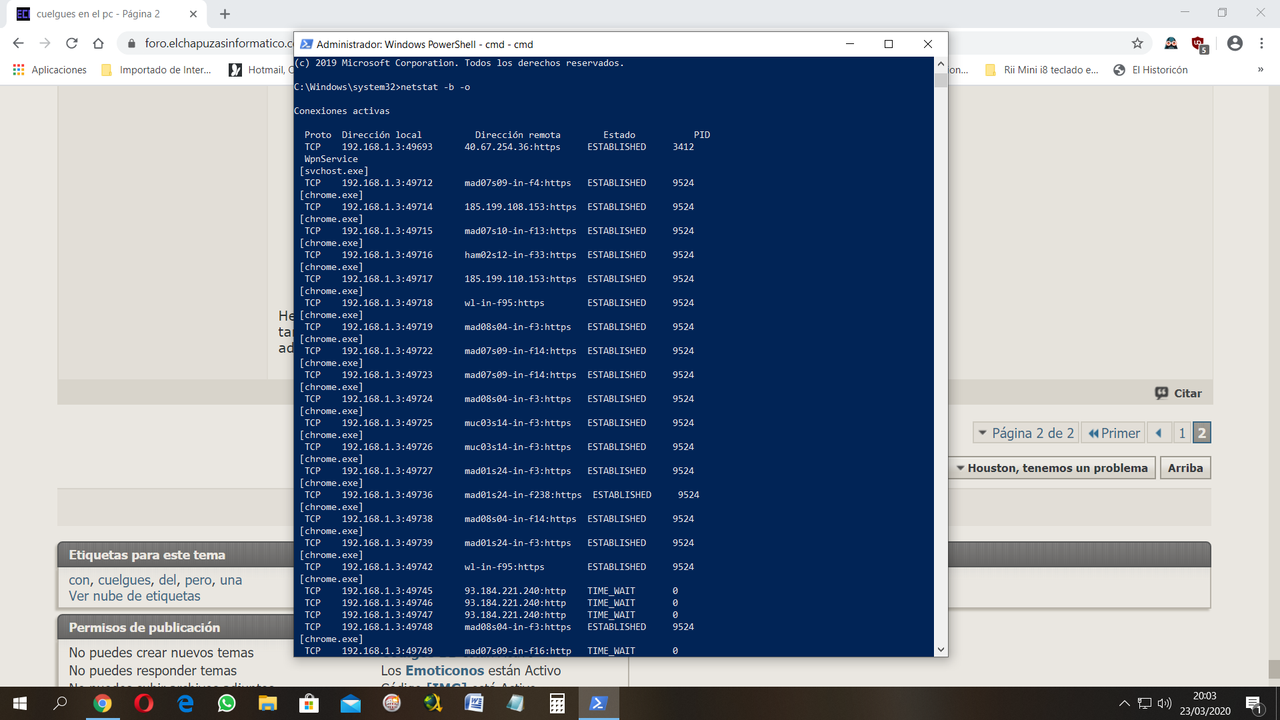Click the PowerShell scroll-up arrow
The image size is (1280, 720).
pos(940,64)
